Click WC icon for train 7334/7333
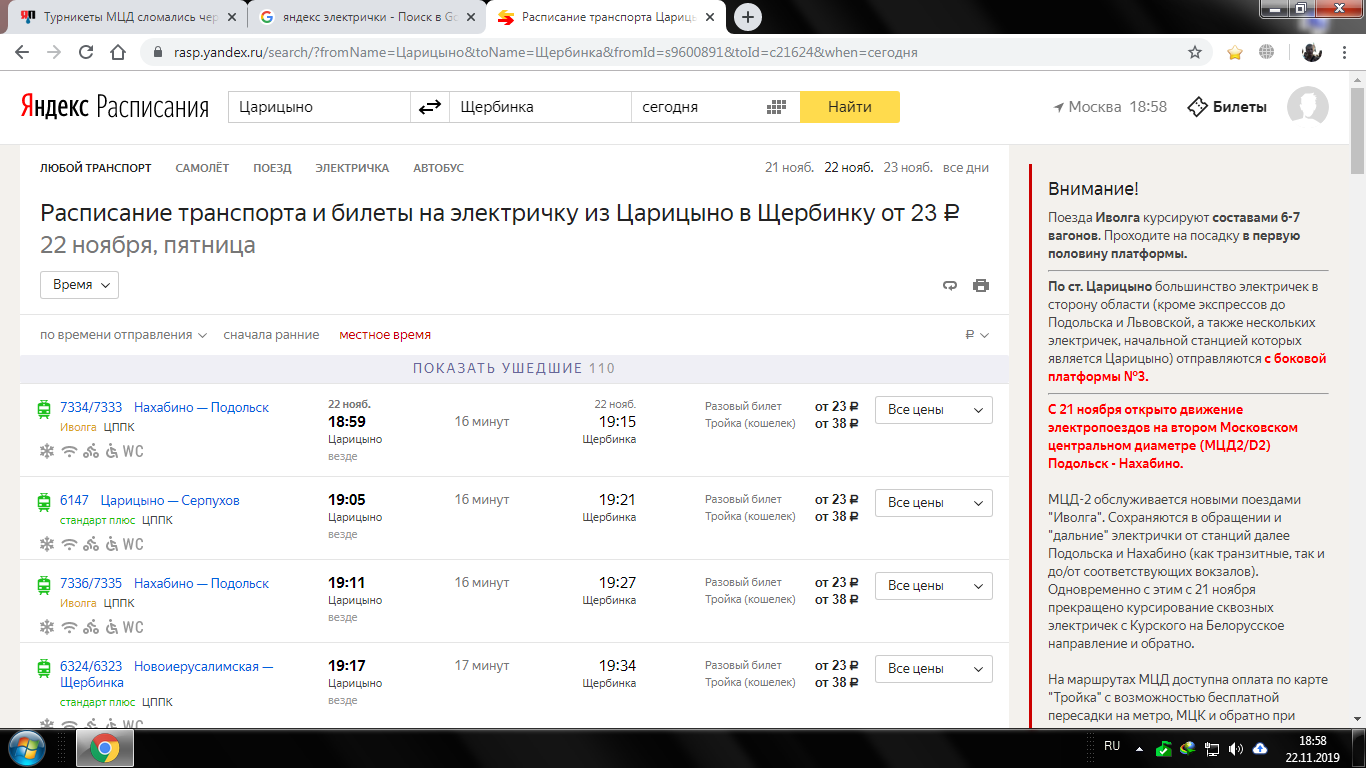This screenshot has height=768, width=1366. 133,451
